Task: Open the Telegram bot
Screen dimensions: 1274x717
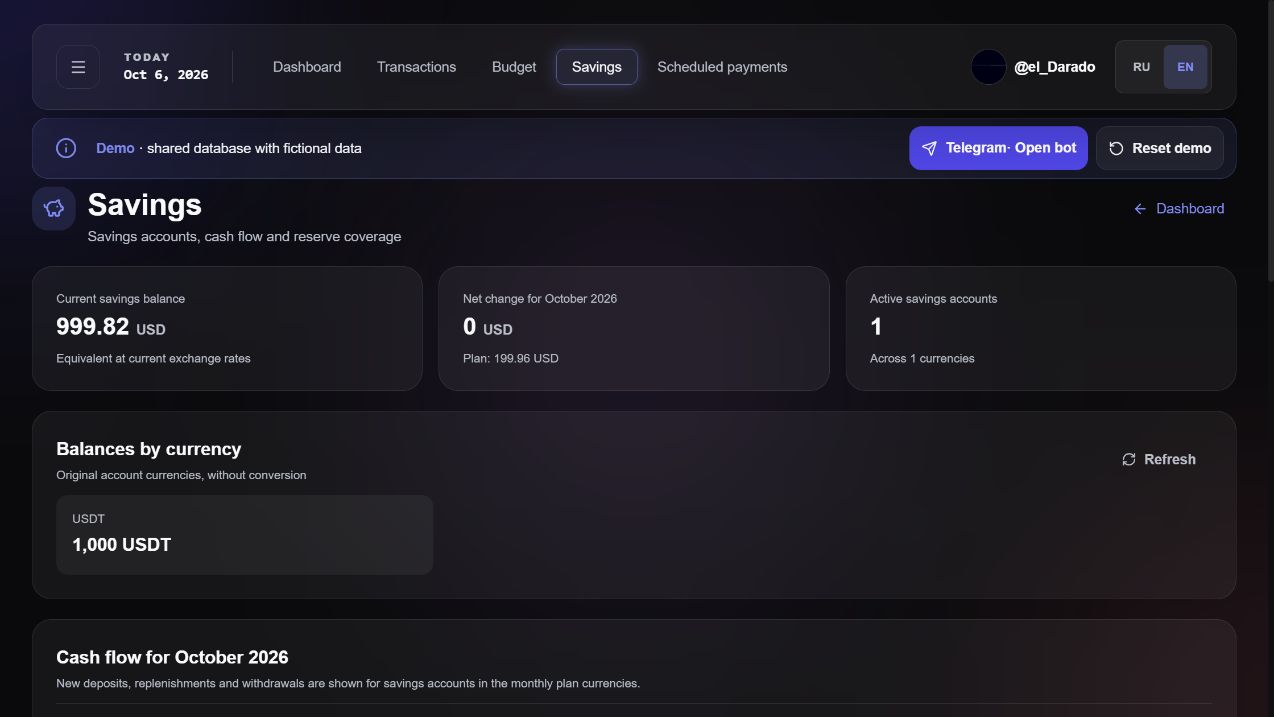Action: [x=998, y=148]
